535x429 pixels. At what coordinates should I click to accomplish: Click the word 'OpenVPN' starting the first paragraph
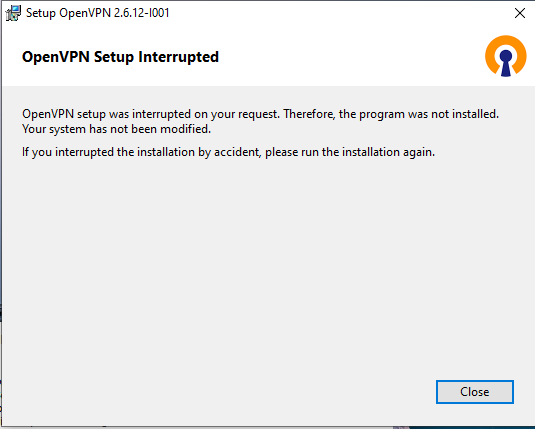pos(48,114)
